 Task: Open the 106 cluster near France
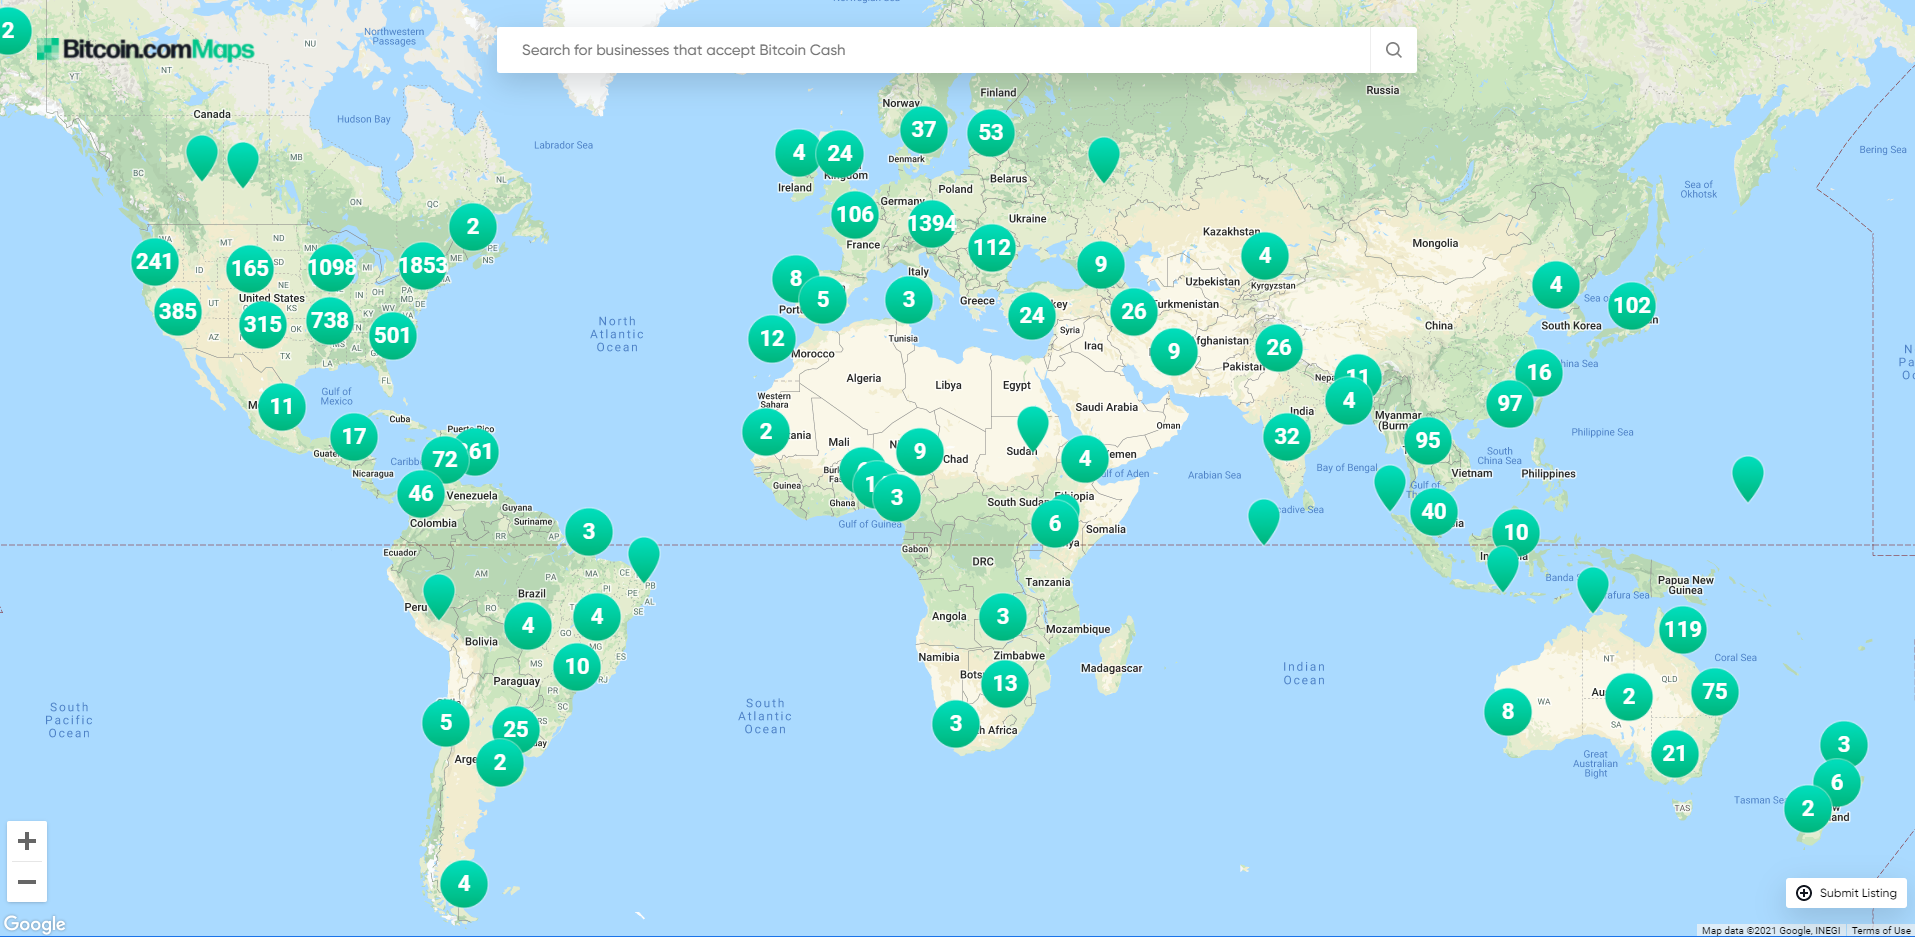point(855,215)
